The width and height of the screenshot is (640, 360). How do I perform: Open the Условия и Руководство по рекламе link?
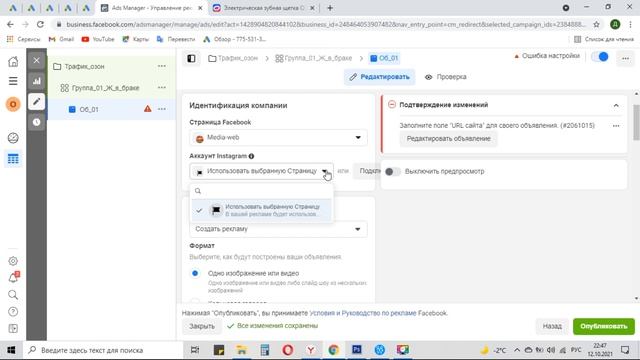363,313
